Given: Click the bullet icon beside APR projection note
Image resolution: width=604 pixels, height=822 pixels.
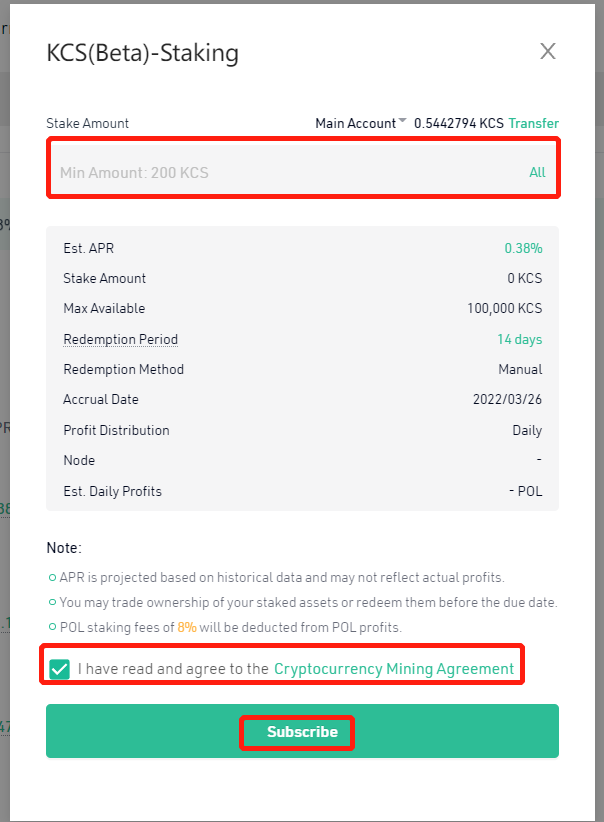Looking at the screenshot, I should 52,578.
